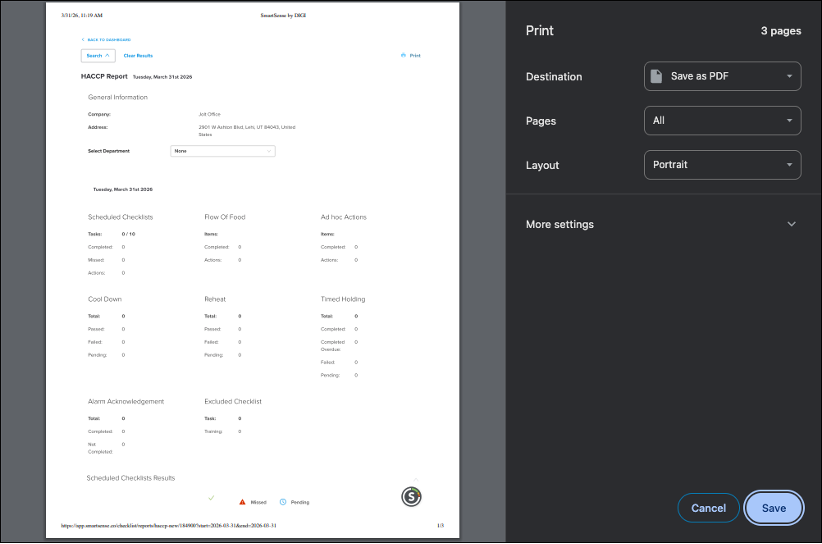This screenshot has height=544, width=822.
Task: Click the 'Cool Down' section heading
Action: (104, 299)
